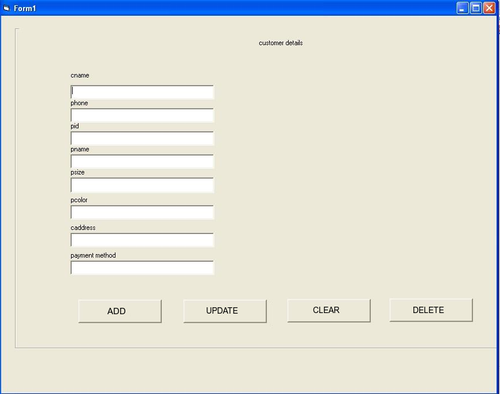Screen dimensions: 500x394
Task: Minimize the Form1 window
Action: (462, 8)
